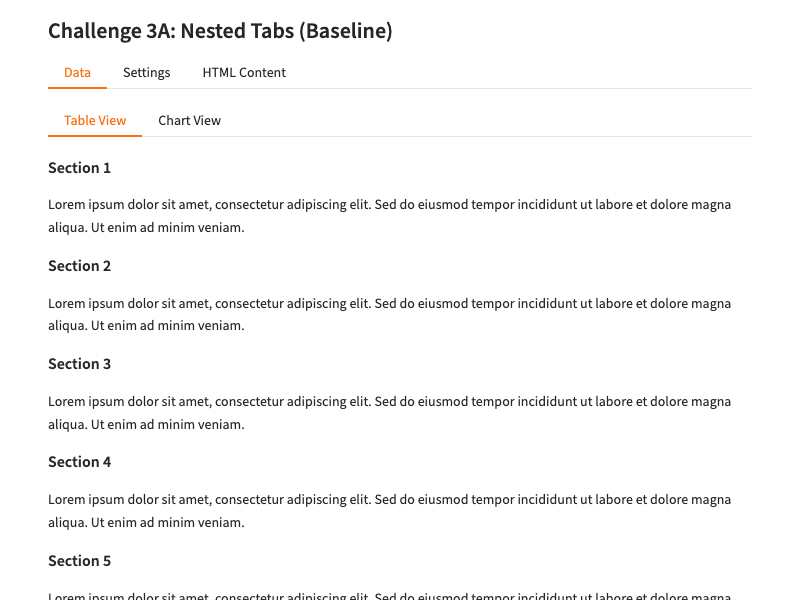Screen dimensions: 800x600
Task: Click first line of Section 3 paragraph
Action: tap(389, 402)
